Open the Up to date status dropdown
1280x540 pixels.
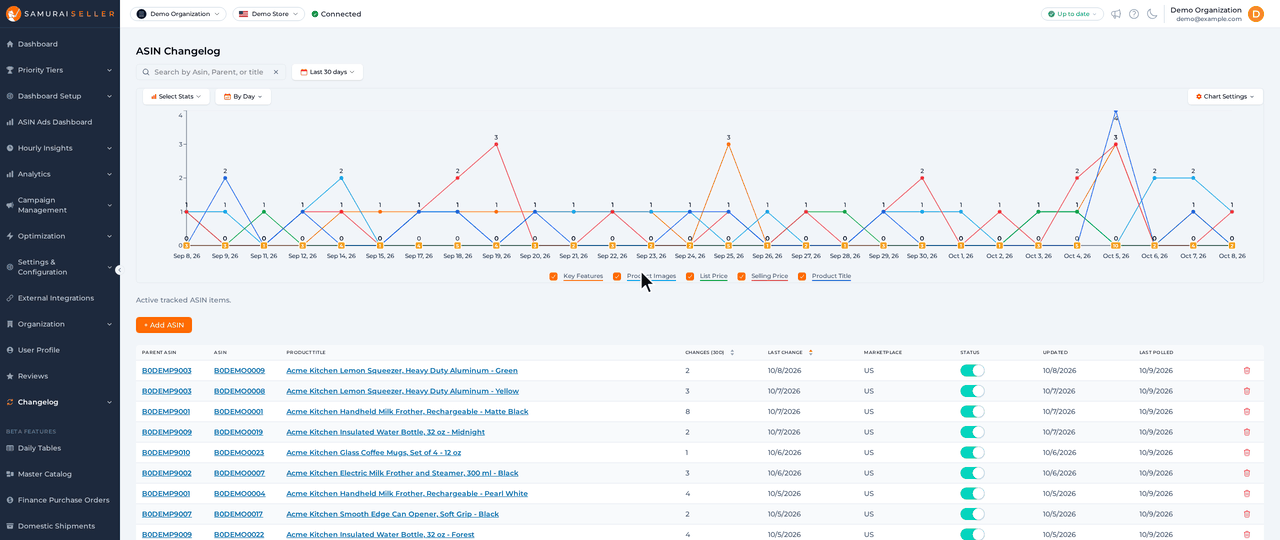click(x=1072, y=14)
